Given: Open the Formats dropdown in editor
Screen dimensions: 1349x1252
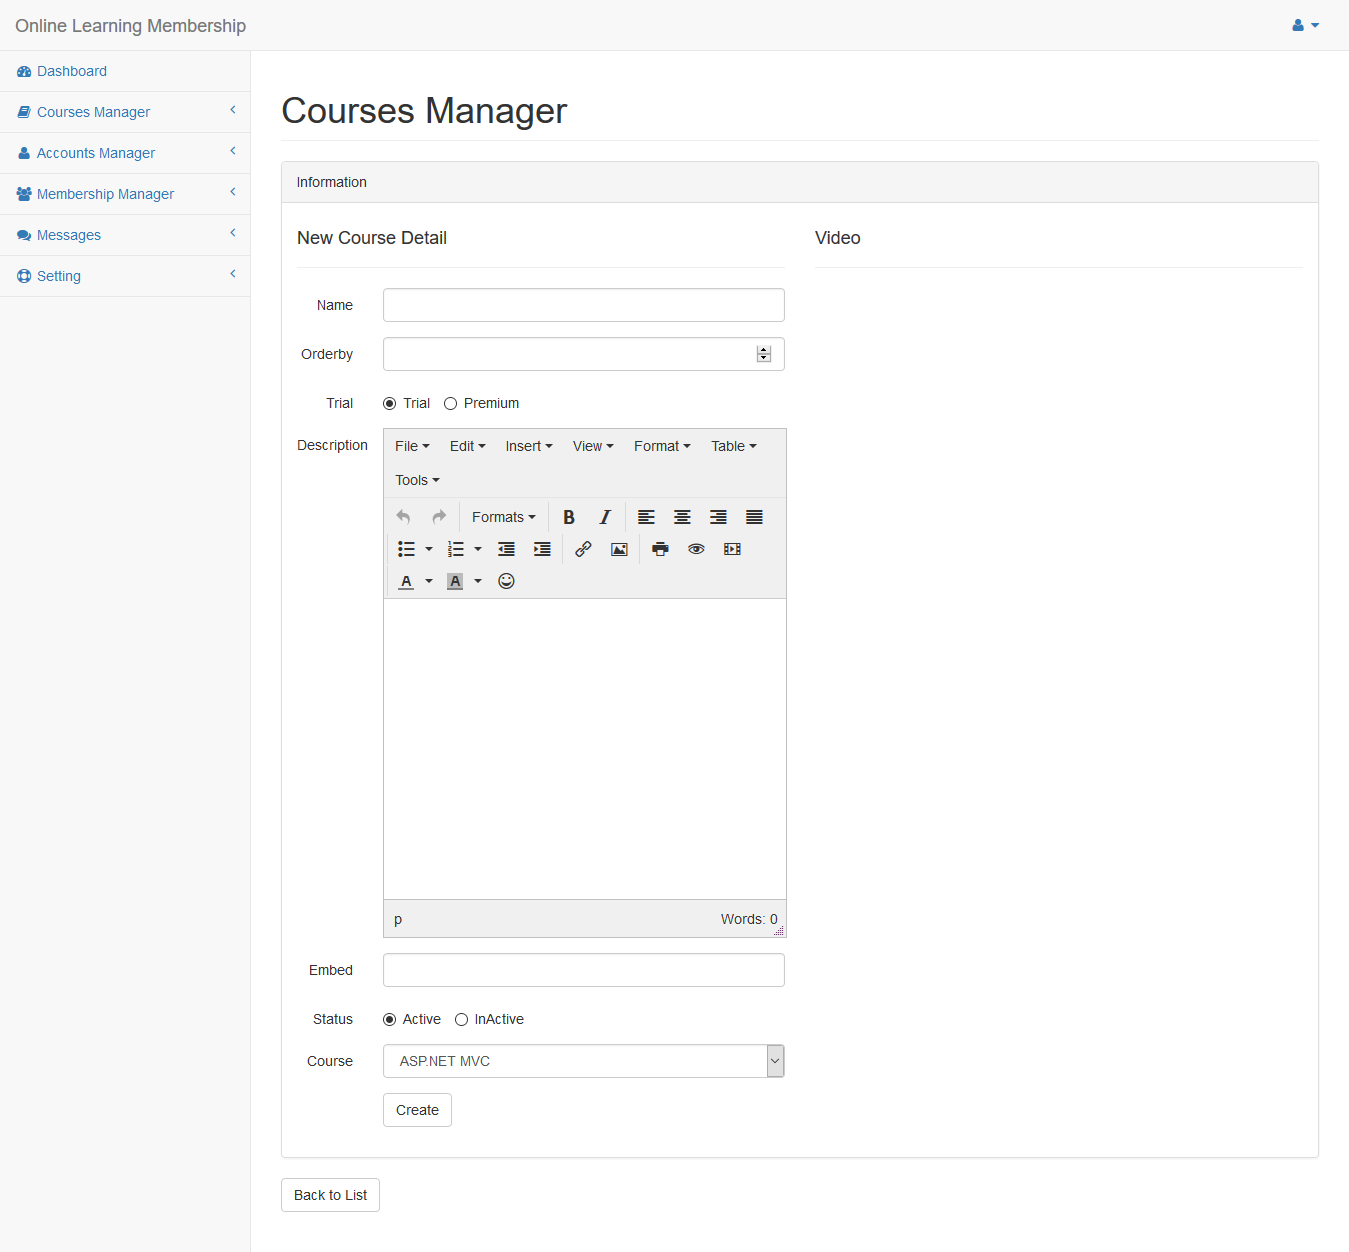Looking at the screenshot, I should click(503, 517).
